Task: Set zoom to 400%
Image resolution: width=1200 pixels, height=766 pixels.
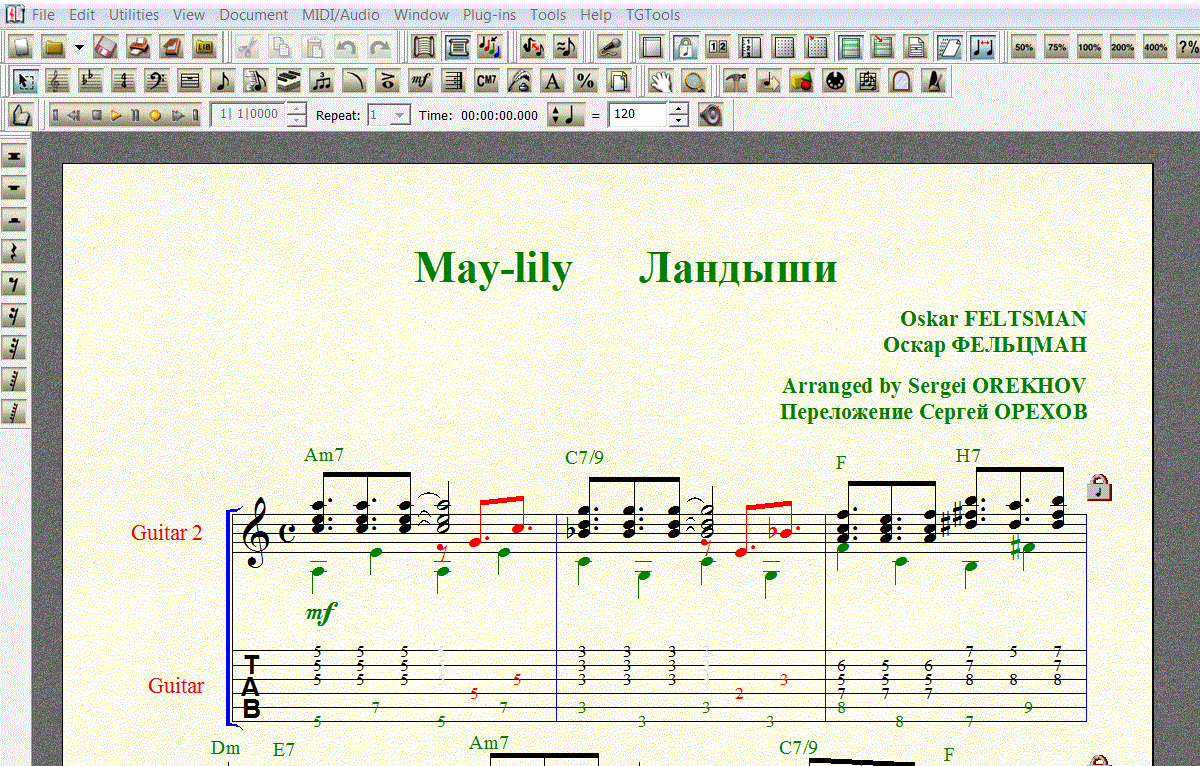Action: coord(1156,47)
